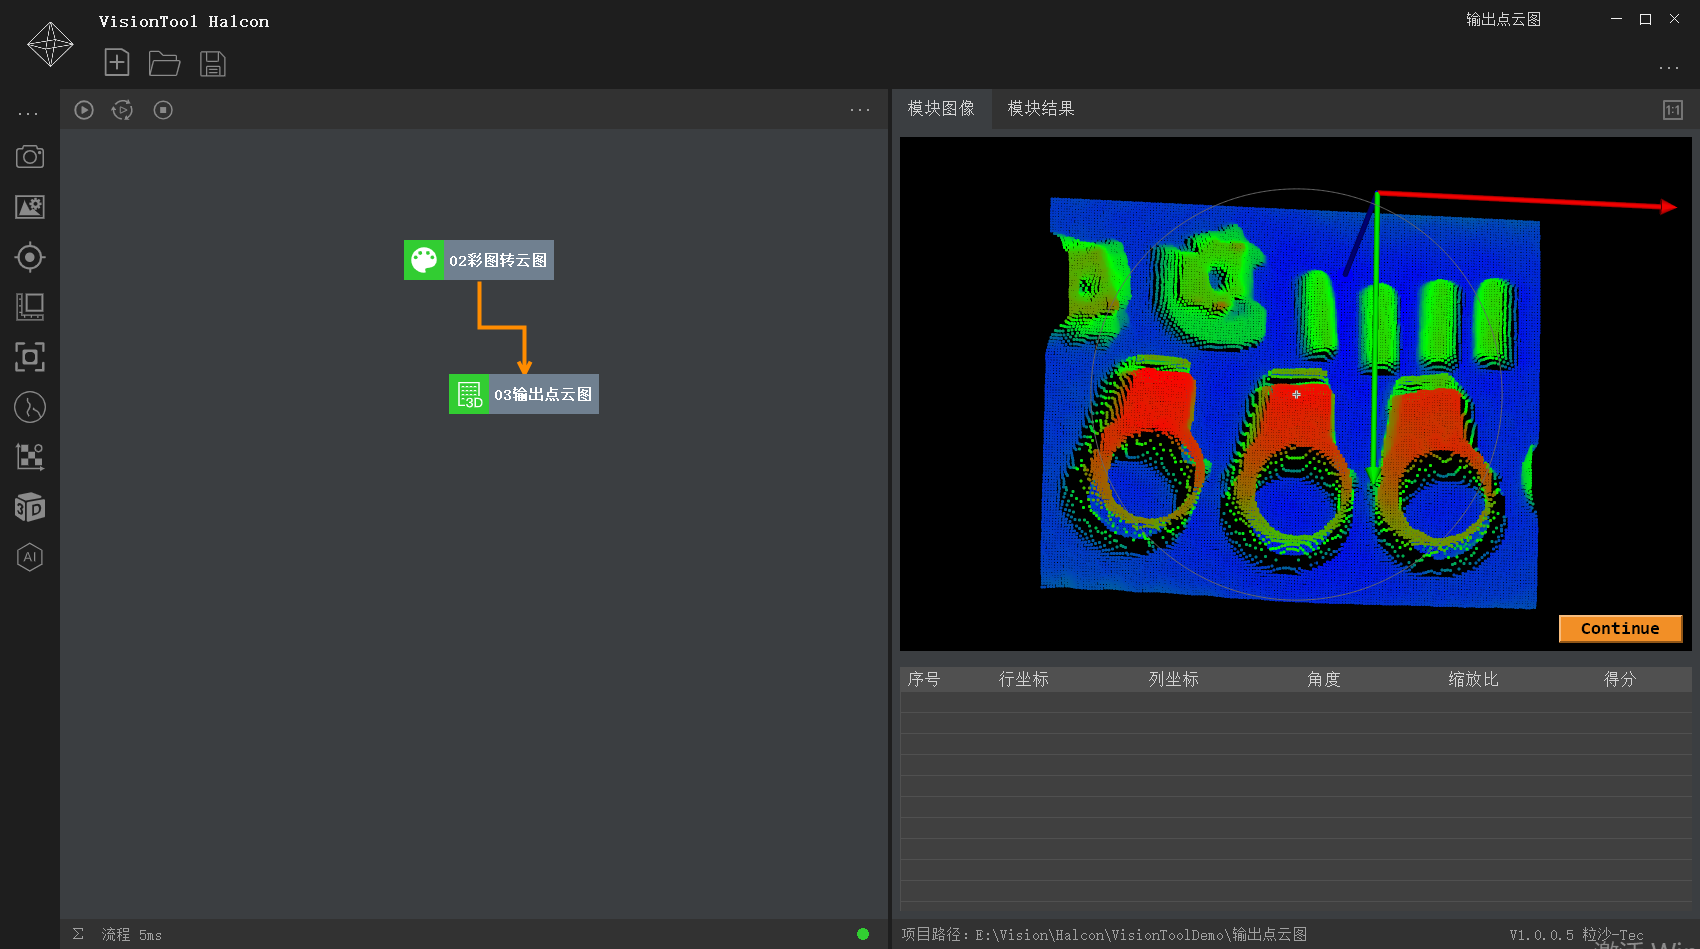Reset image view to 1:1

pos(1673,110)
